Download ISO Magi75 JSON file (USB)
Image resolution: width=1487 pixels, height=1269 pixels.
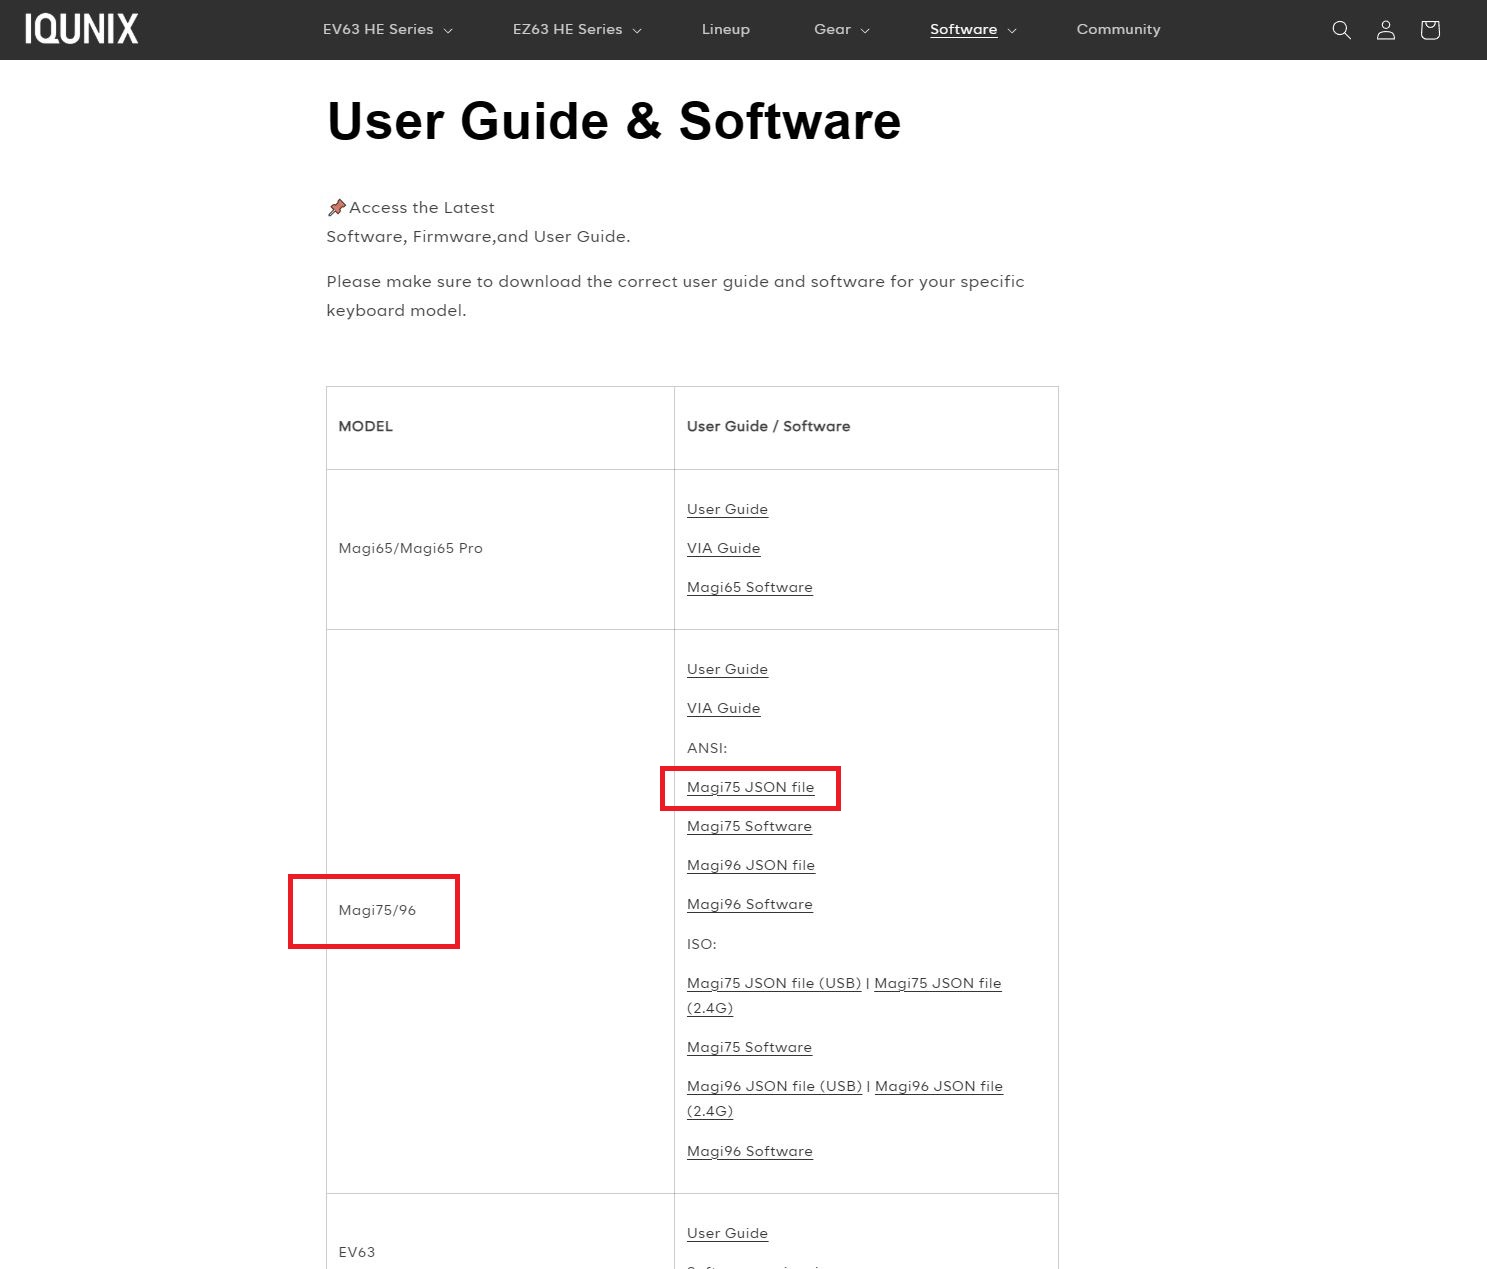774,983
